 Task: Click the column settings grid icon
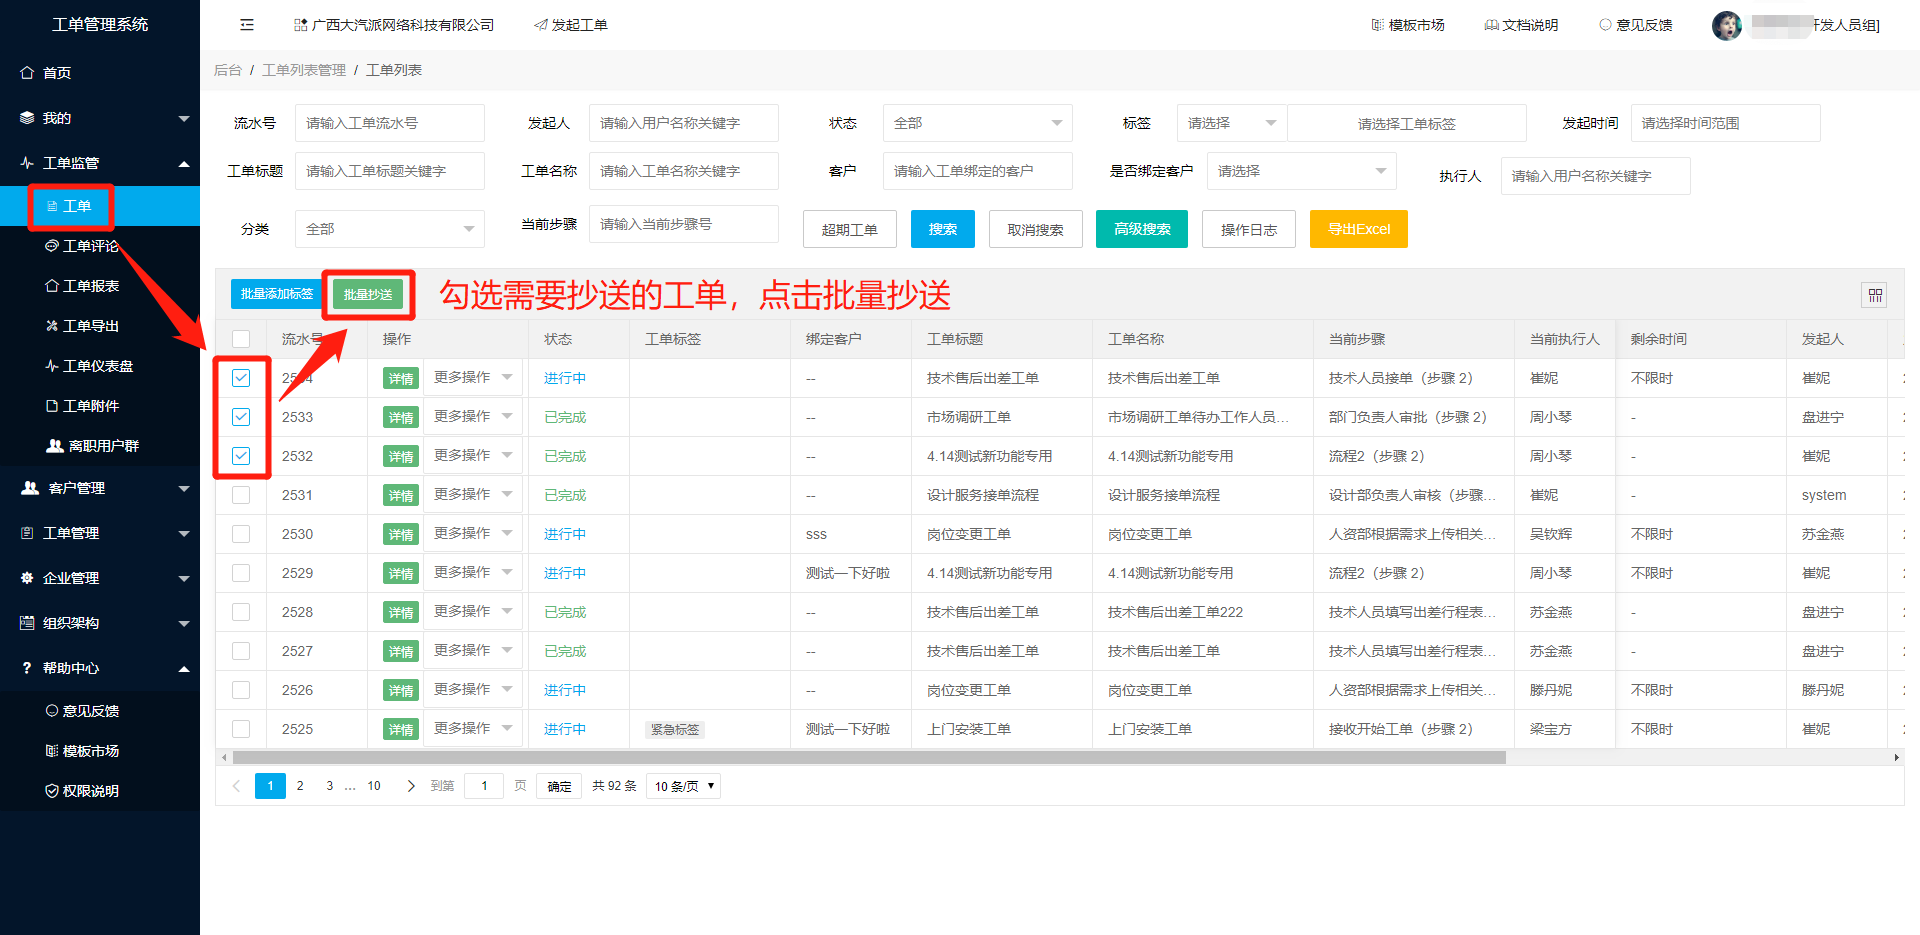[1875, 295]
